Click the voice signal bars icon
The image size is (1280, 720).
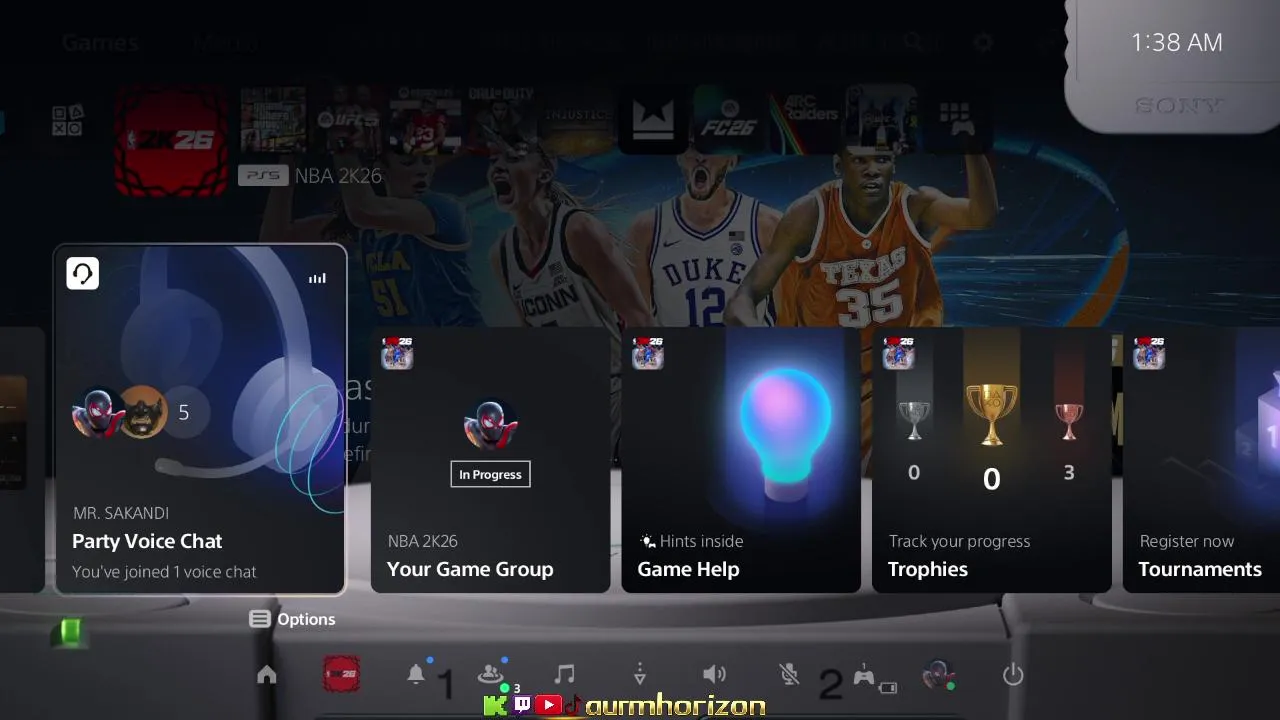coord(317,278)
